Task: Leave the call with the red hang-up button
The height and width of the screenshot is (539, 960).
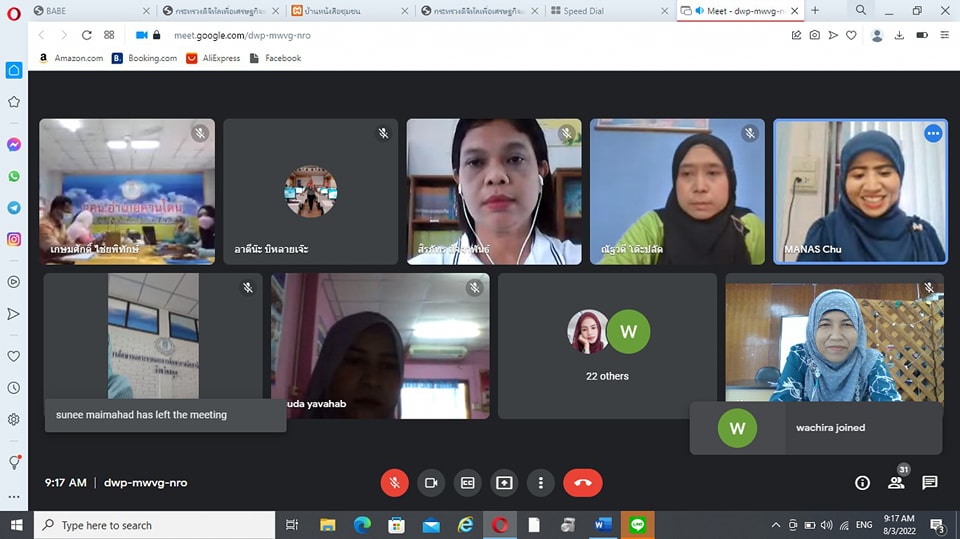Action: pyautogui.click(x=583, y=483)
